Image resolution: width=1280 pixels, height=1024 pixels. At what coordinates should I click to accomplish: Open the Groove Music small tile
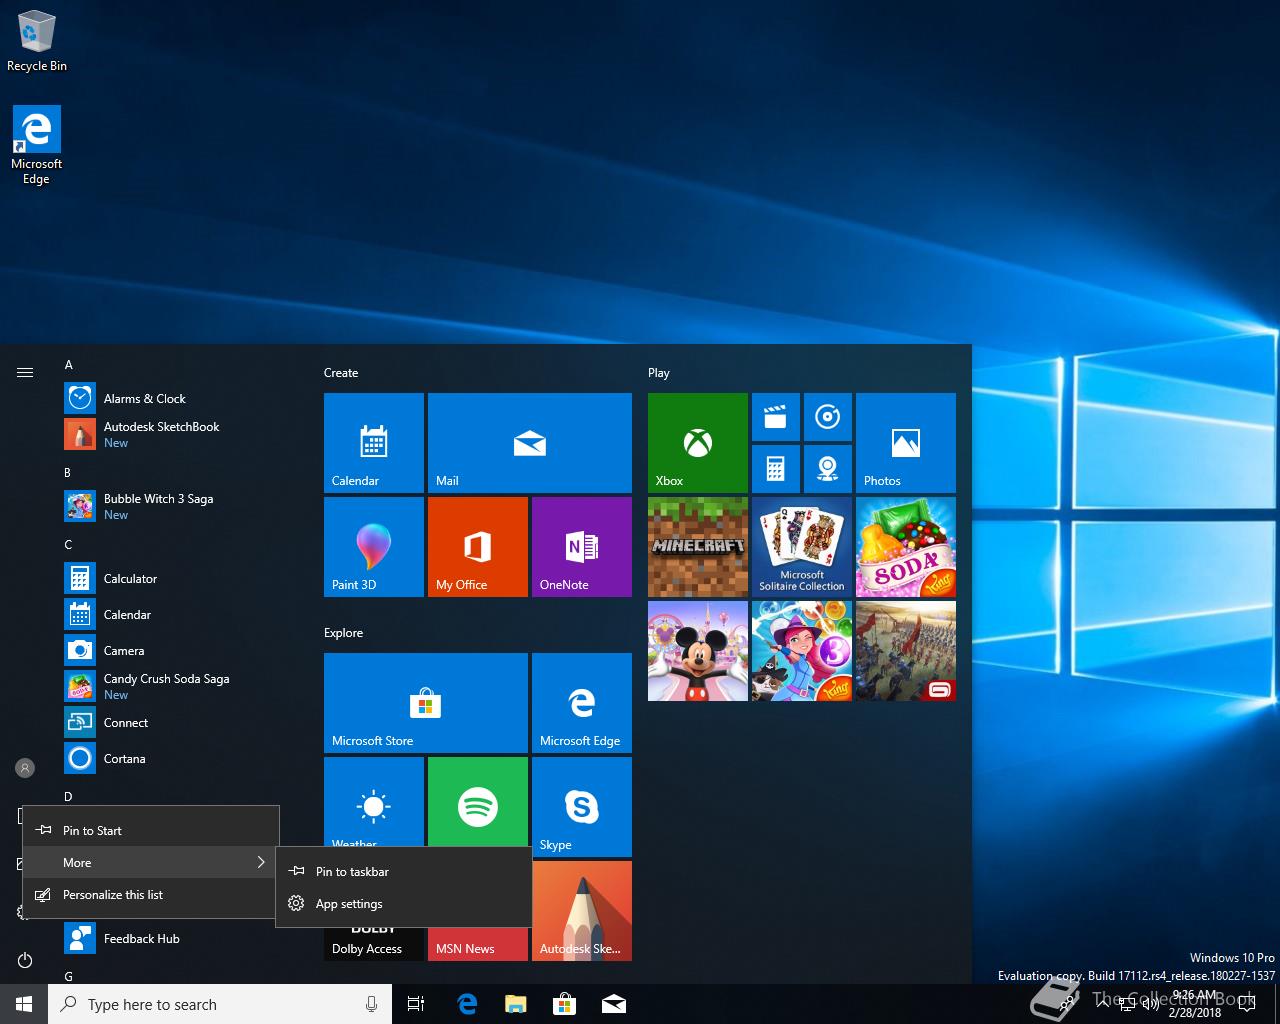click(827, 417)
